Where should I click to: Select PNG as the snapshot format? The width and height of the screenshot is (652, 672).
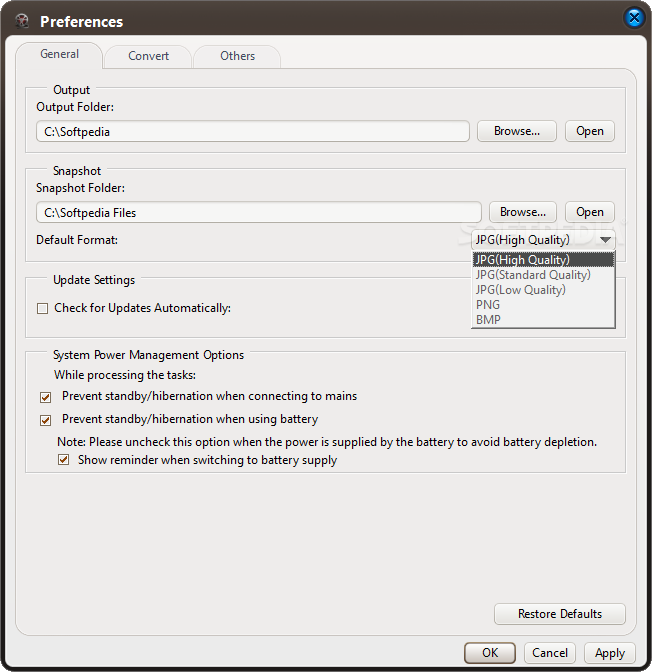pyautogui.click(x=488, y=305)
